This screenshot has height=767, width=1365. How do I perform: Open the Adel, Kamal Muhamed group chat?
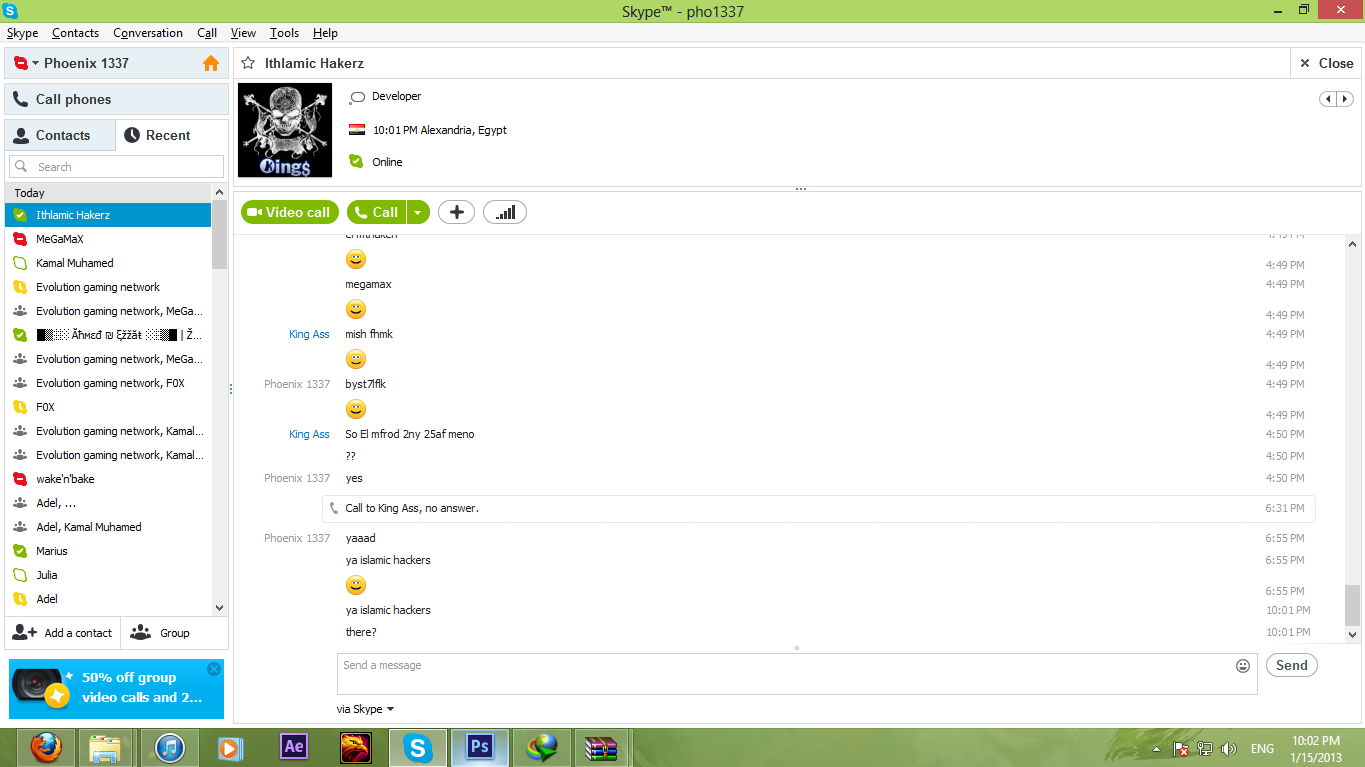pyautogui.click(x=108, y=527)
